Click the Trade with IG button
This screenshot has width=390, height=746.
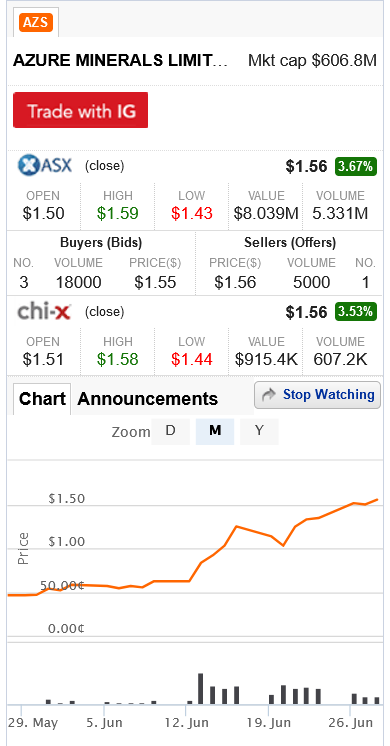80,110
